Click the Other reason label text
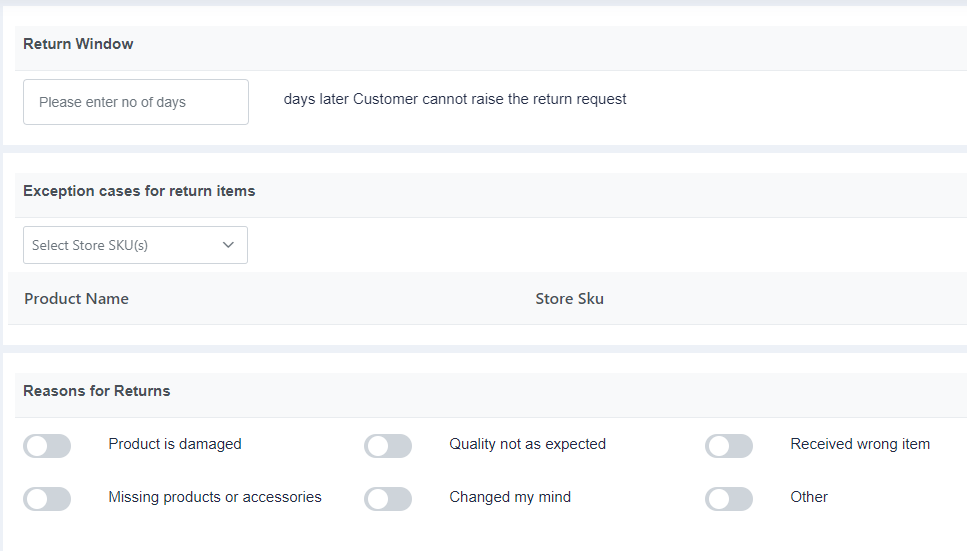The width and height of the screenshot is (967, 551). point(809,497)
